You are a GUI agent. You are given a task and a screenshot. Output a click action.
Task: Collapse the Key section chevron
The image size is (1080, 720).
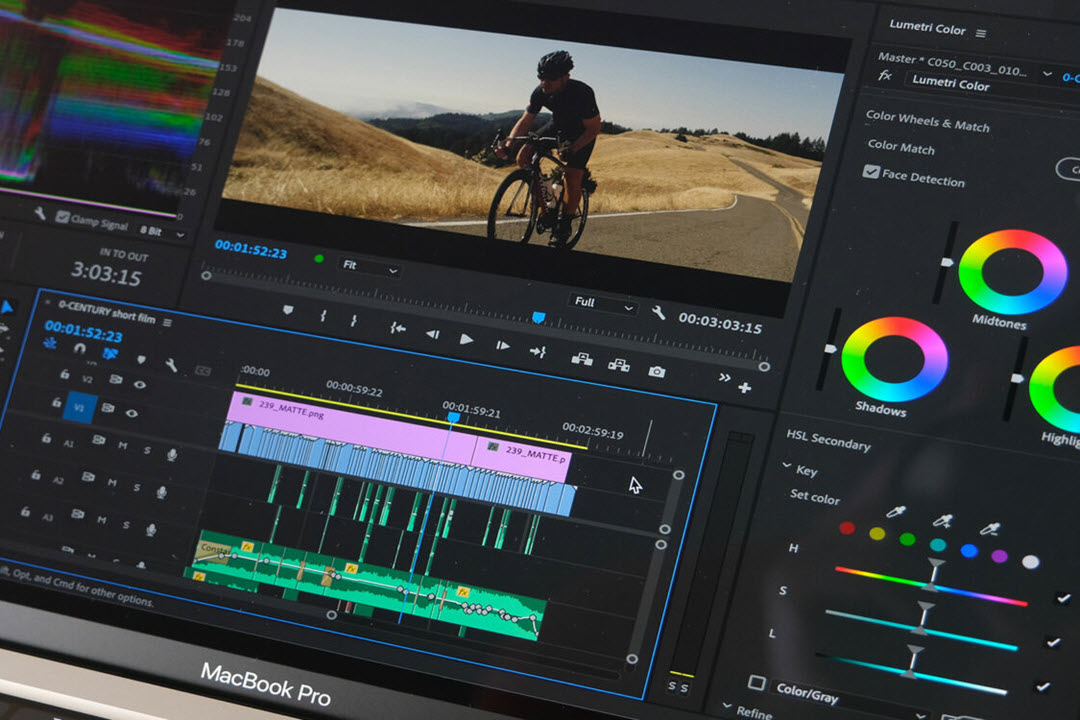(x=786, y=466)
